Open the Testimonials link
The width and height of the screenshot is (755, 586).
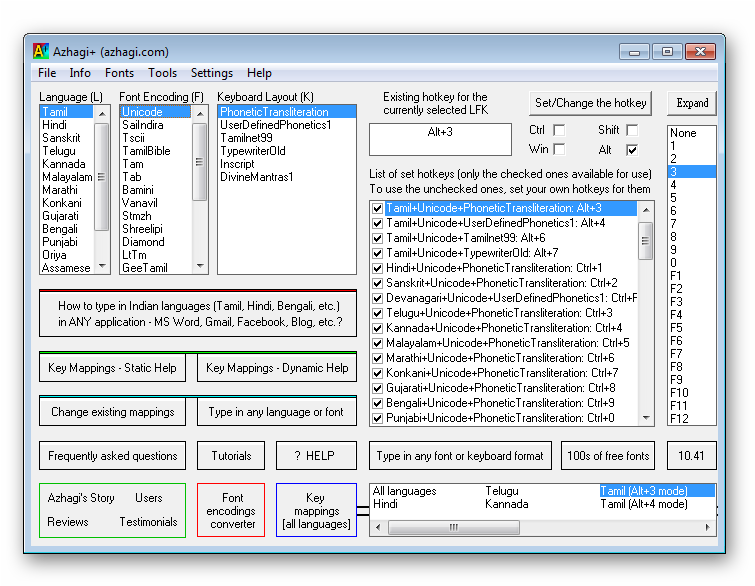(148, 522)
